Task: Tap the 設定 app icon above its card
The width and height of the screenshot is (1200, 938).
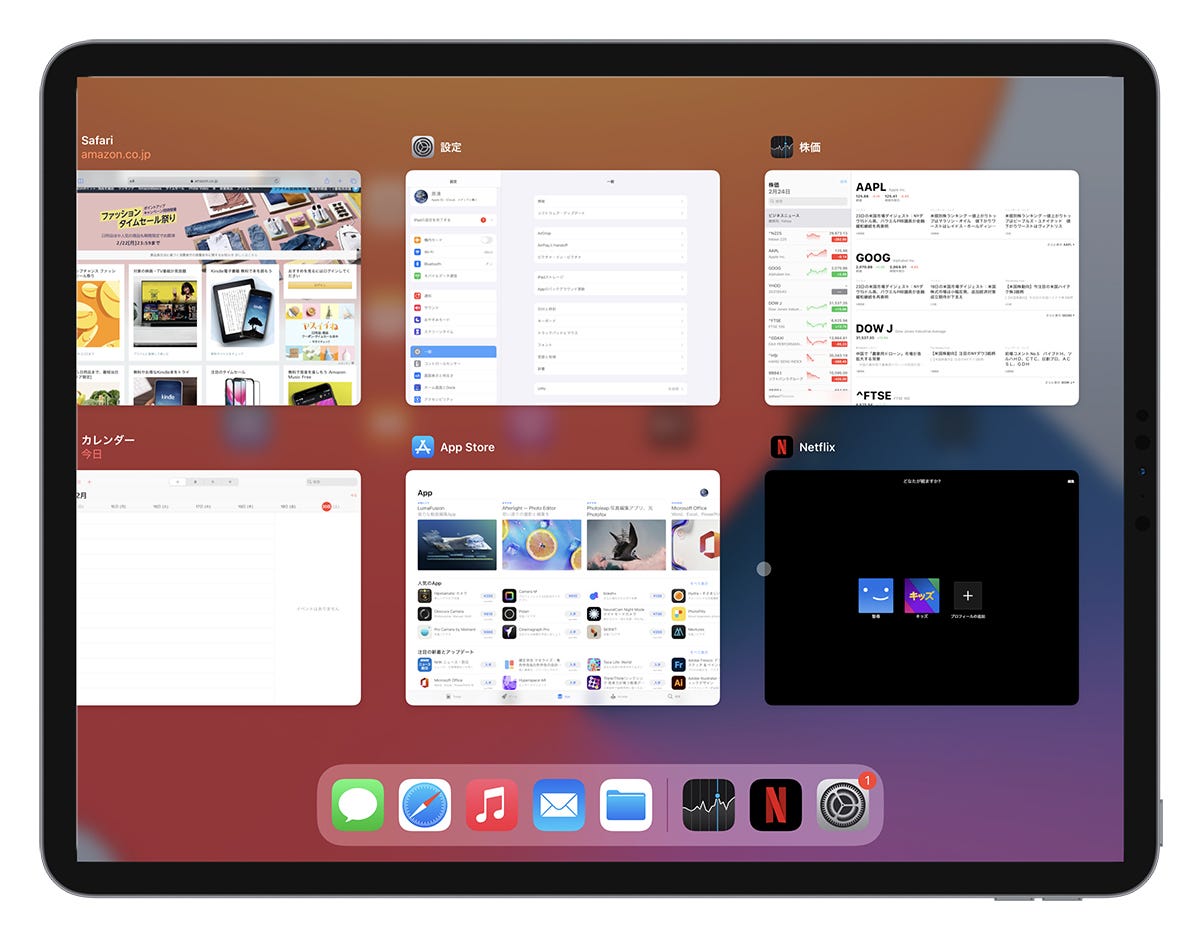Action: pyautogui.click(x=423, y=147)
